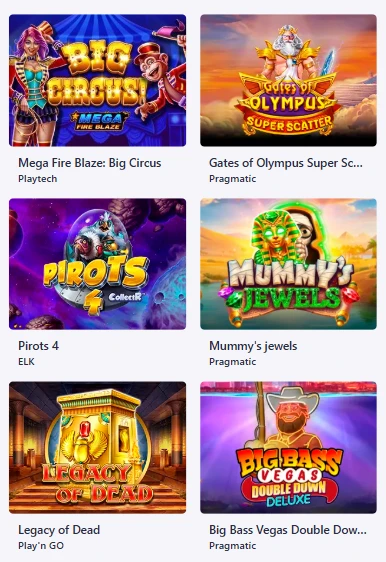The height and width of the screenshot is (562, 386).
Task: Open the Mummy's Jewels game thumbnail
Action: [x=289, y=264]
